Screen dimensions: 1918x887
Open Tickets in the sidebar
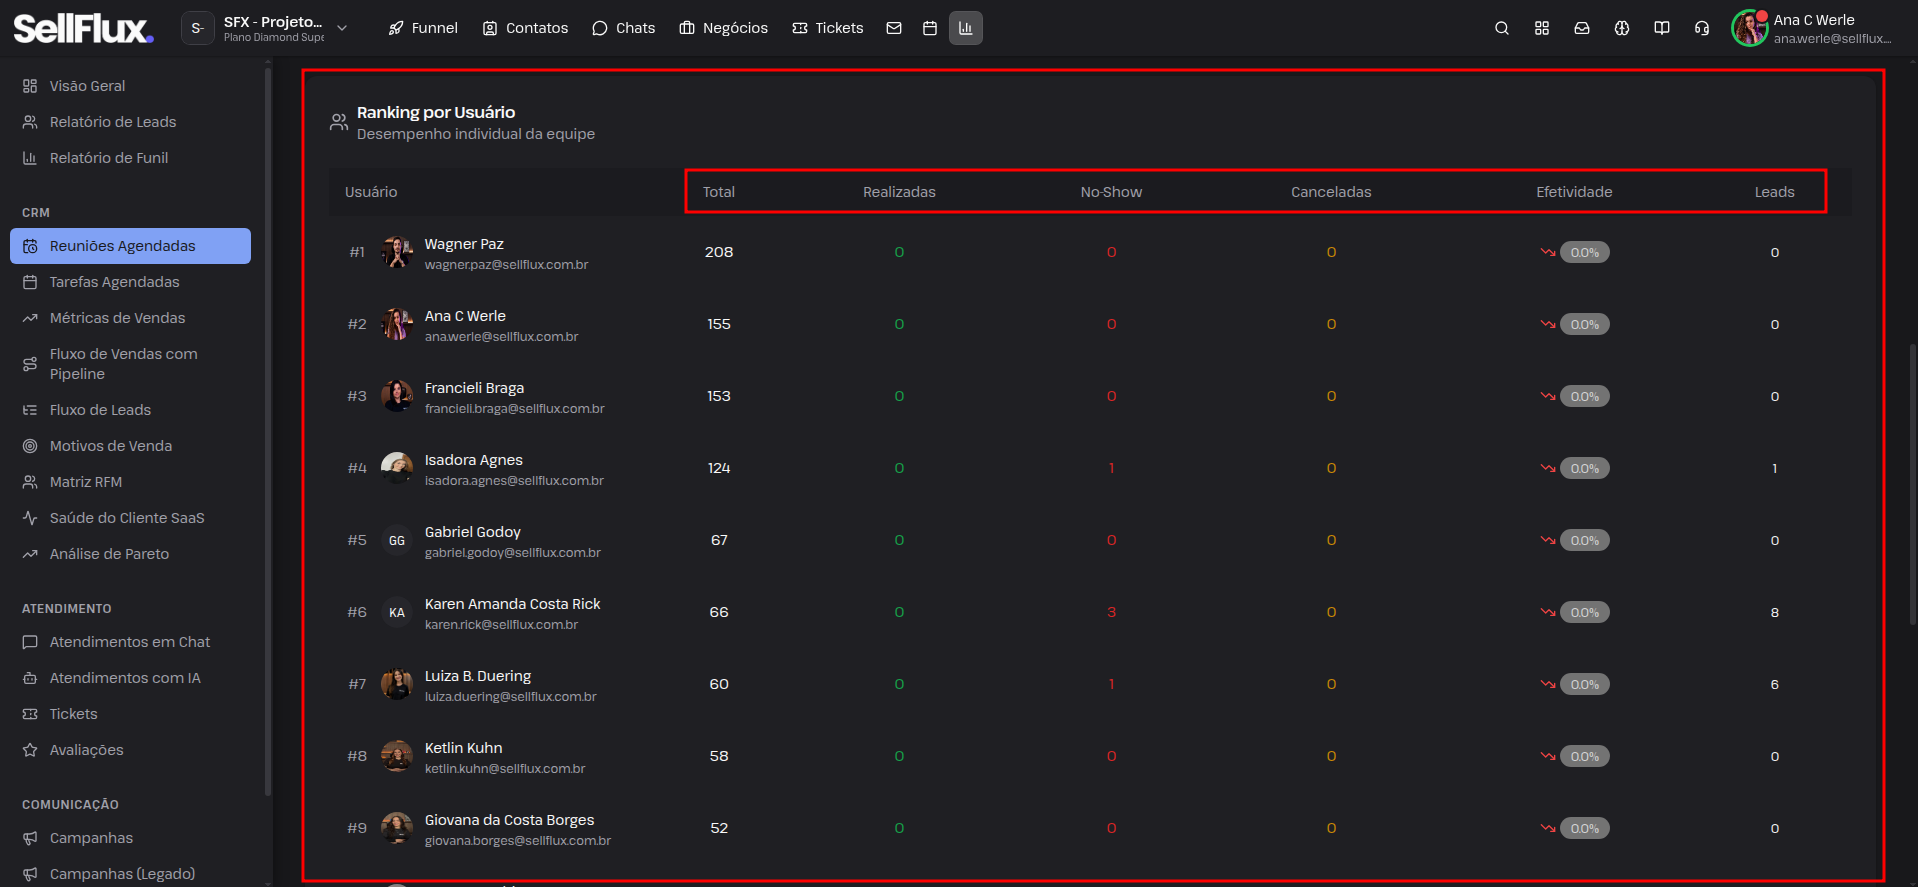[x=130, y=714]
